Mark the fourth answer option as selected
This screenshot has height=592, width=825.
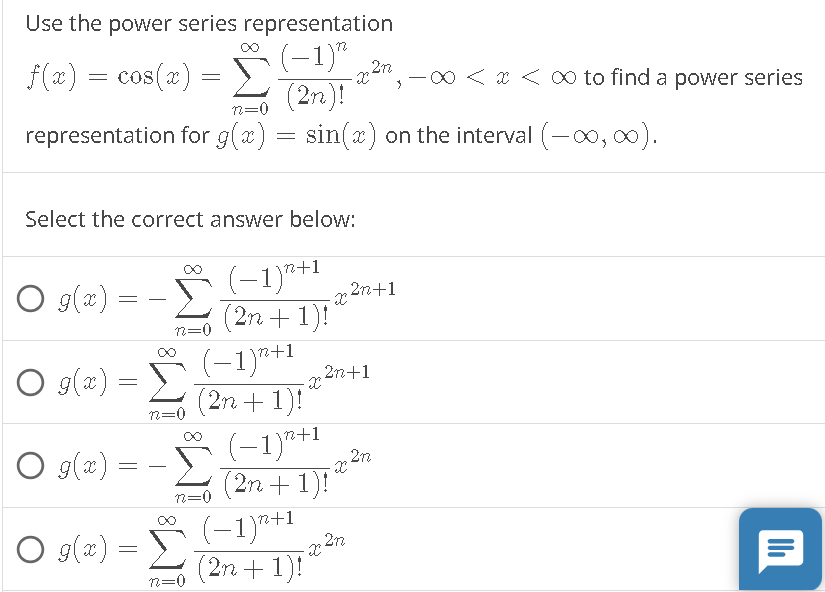click(x=30, y=548)
